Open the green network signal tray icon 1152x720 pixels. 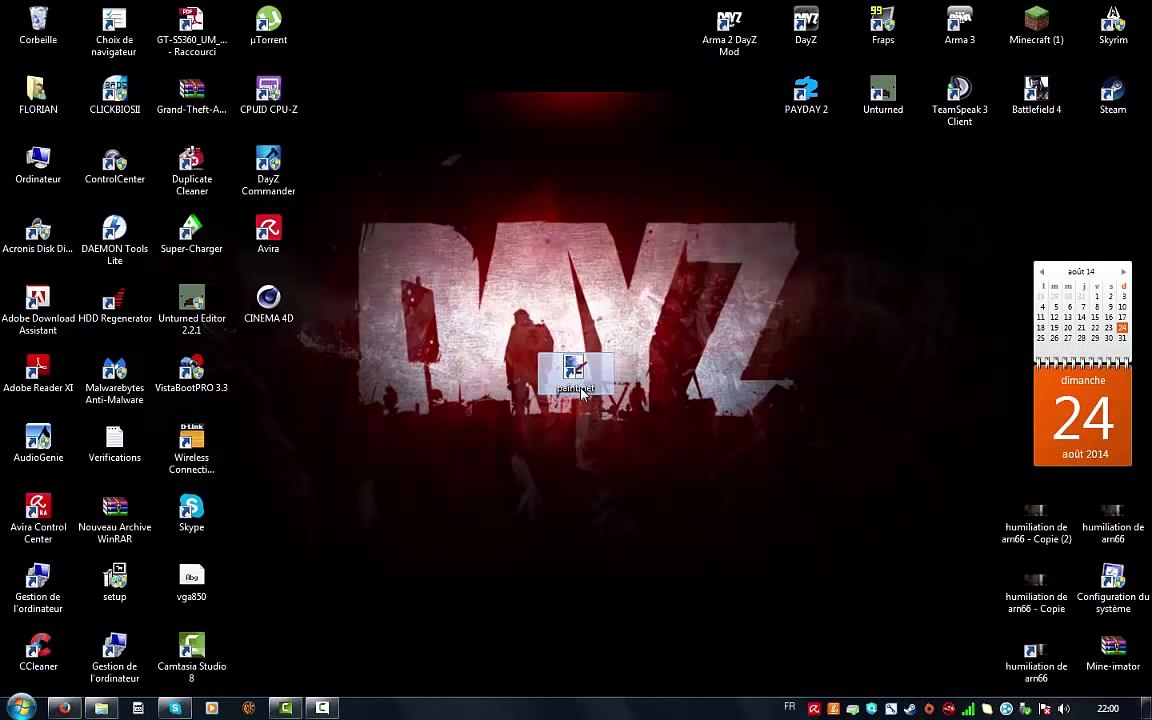968,709
